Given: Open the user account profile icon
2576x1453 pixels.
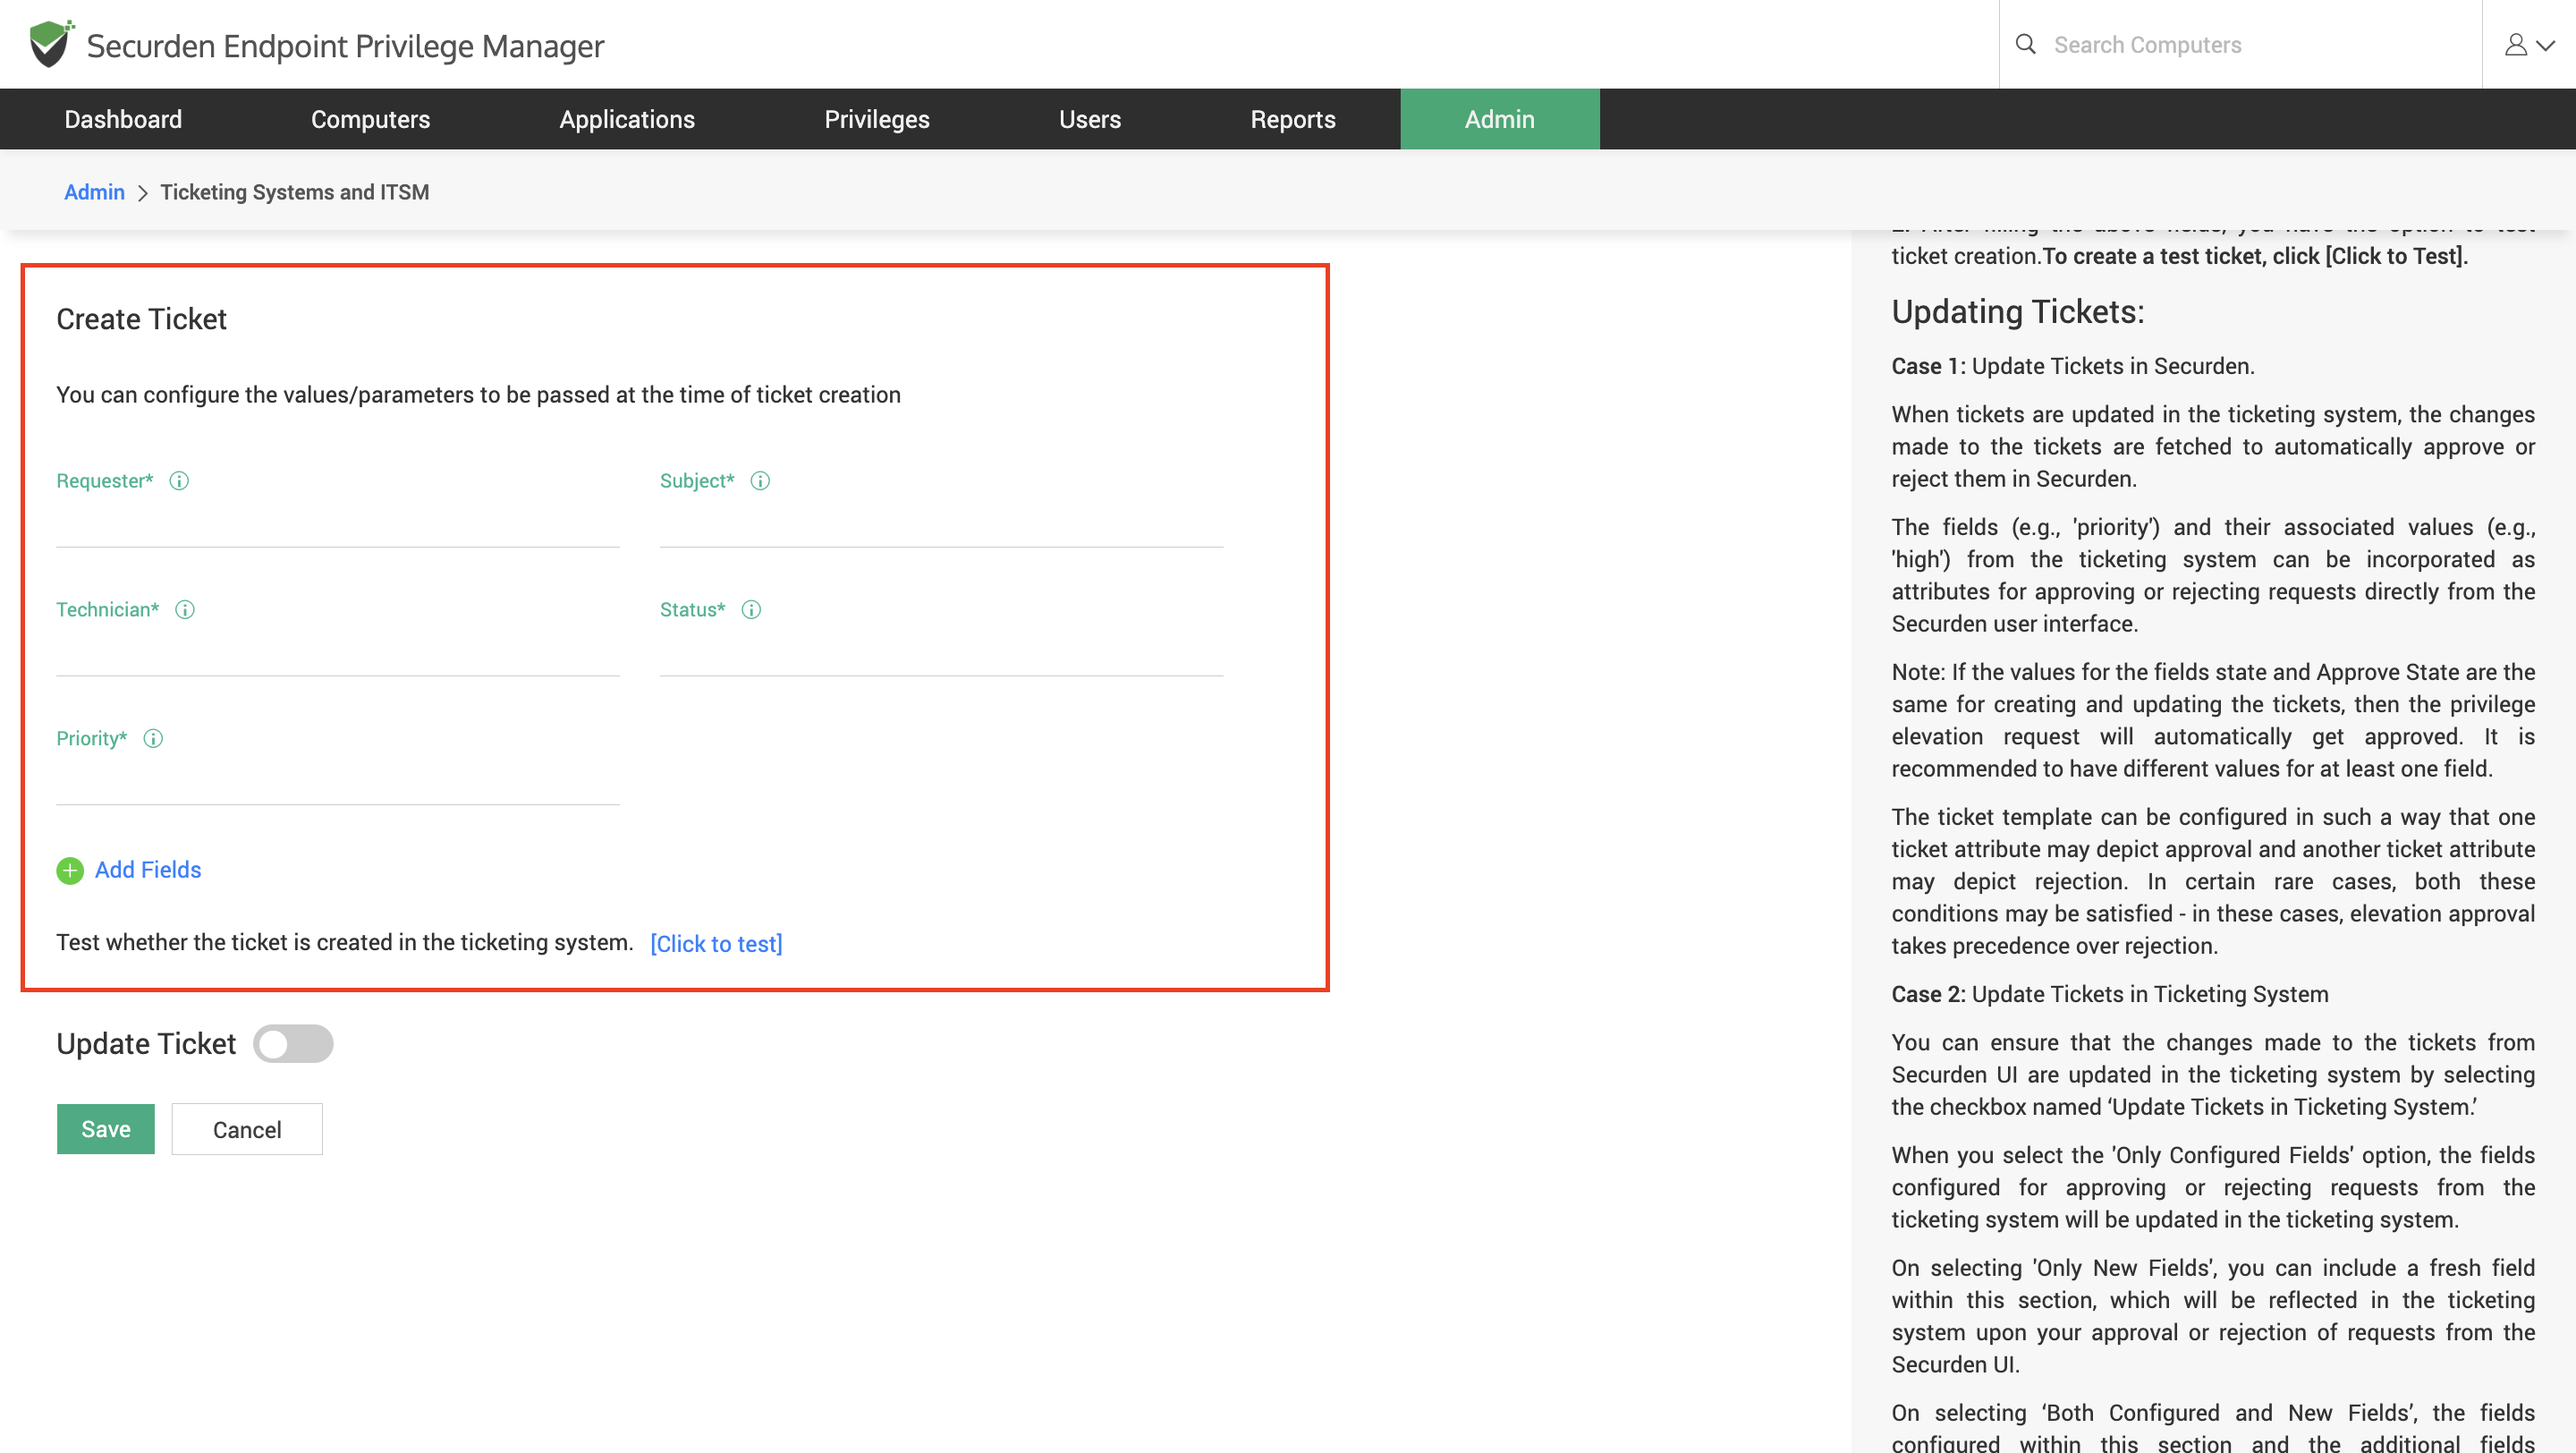Looking at the screenshot, I should (2515, 45).
